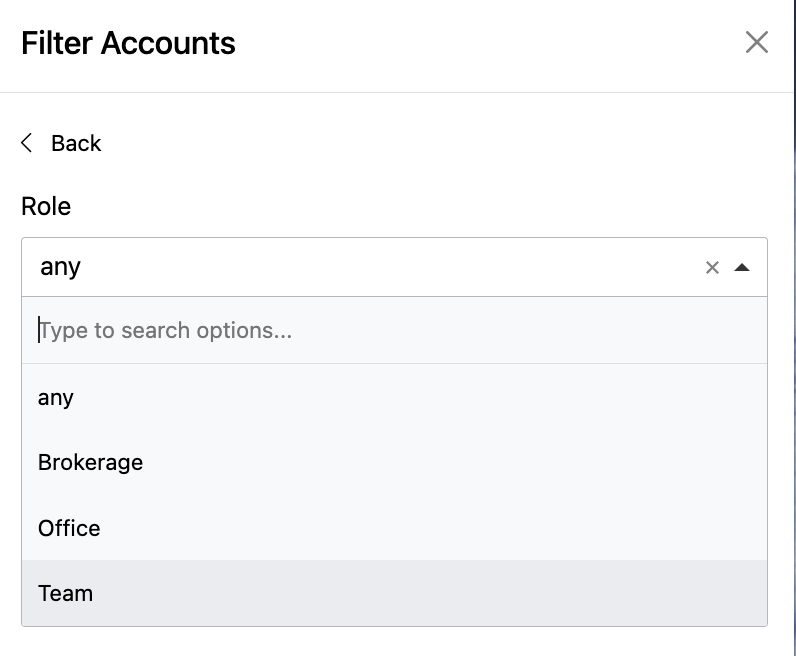Close the Filter Accounts panel
The image size is (796, 656).
click(756, 42)
